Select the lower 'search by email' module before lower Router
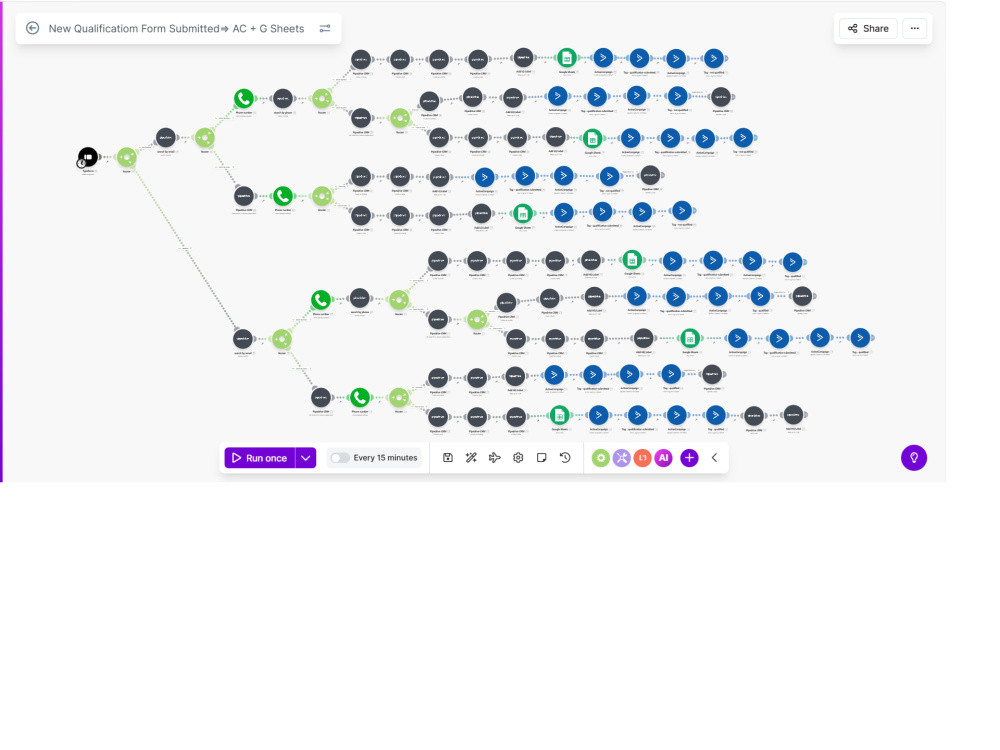This screenshot has height=750, width=1000. (x=243, y=339)
